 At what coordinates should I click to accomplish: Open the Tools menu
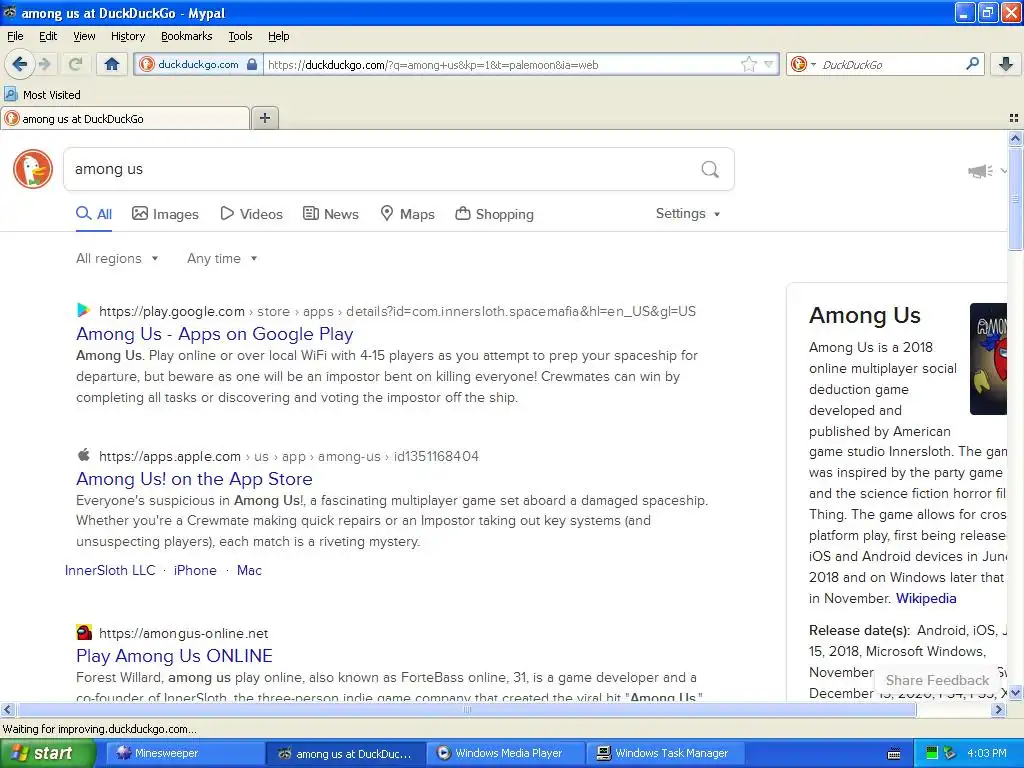pyautogui.click(x=240, y=36)
